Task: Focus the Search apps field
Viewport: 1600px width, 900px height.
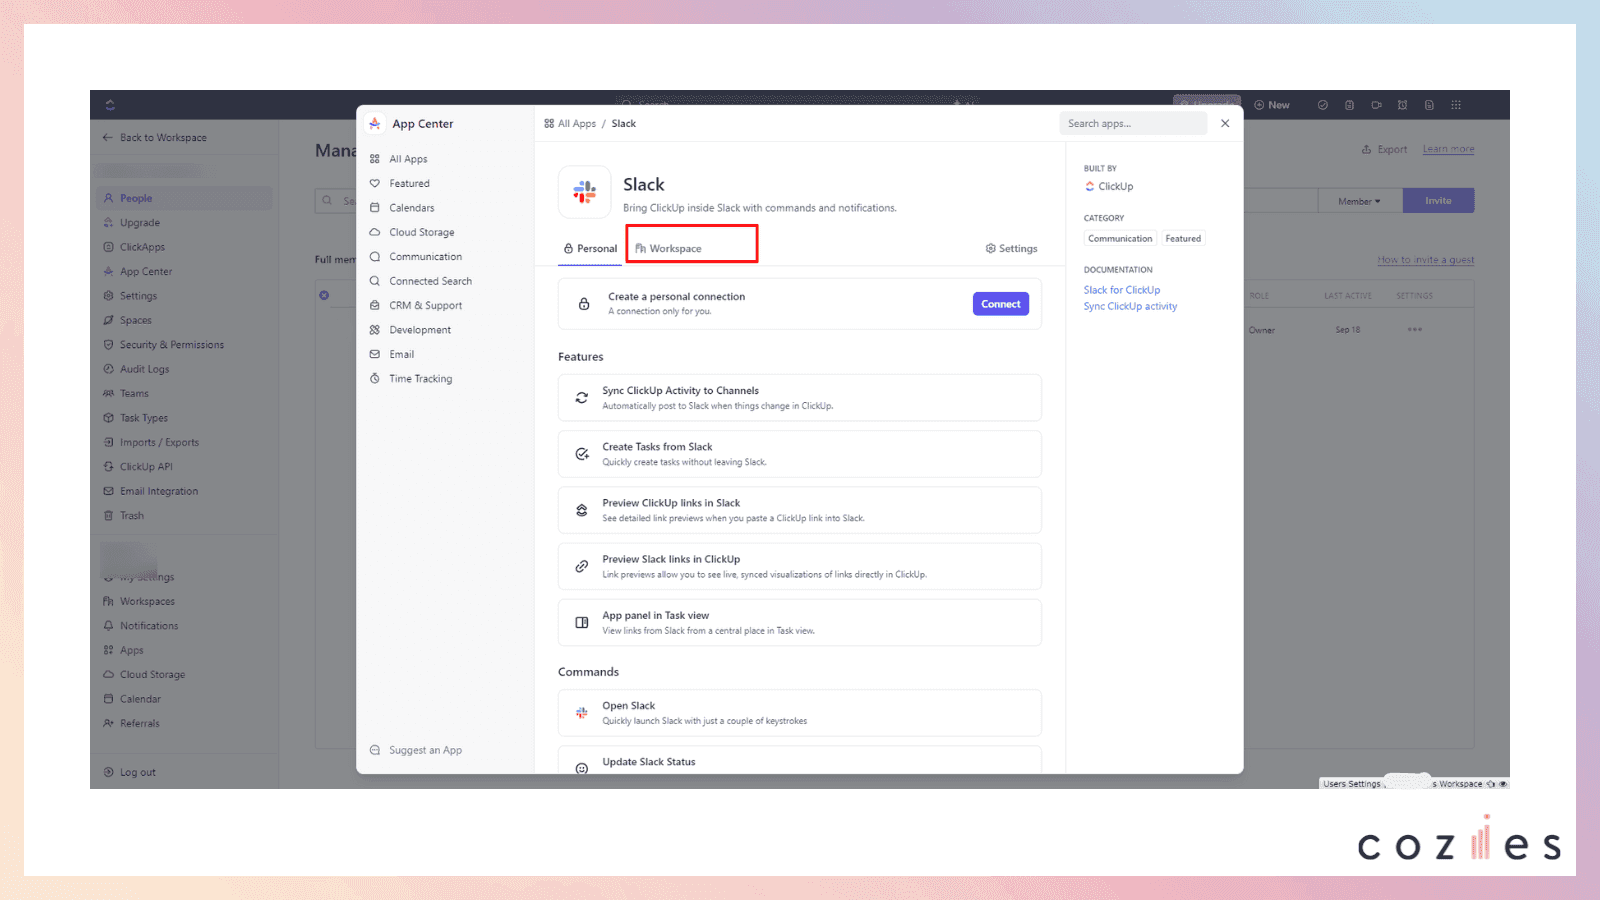Action: pyautogui.click(x=1133, y=124)
